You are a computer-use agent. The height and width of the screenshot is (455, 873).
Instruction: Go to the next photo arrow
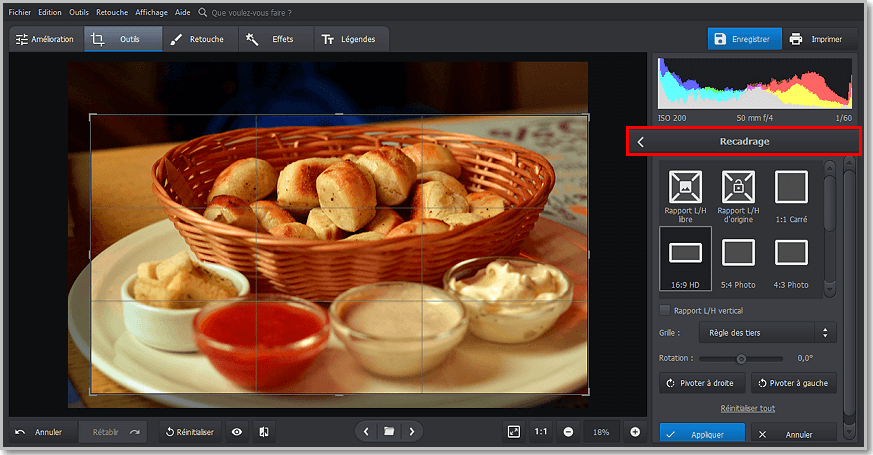click(412, 432)
